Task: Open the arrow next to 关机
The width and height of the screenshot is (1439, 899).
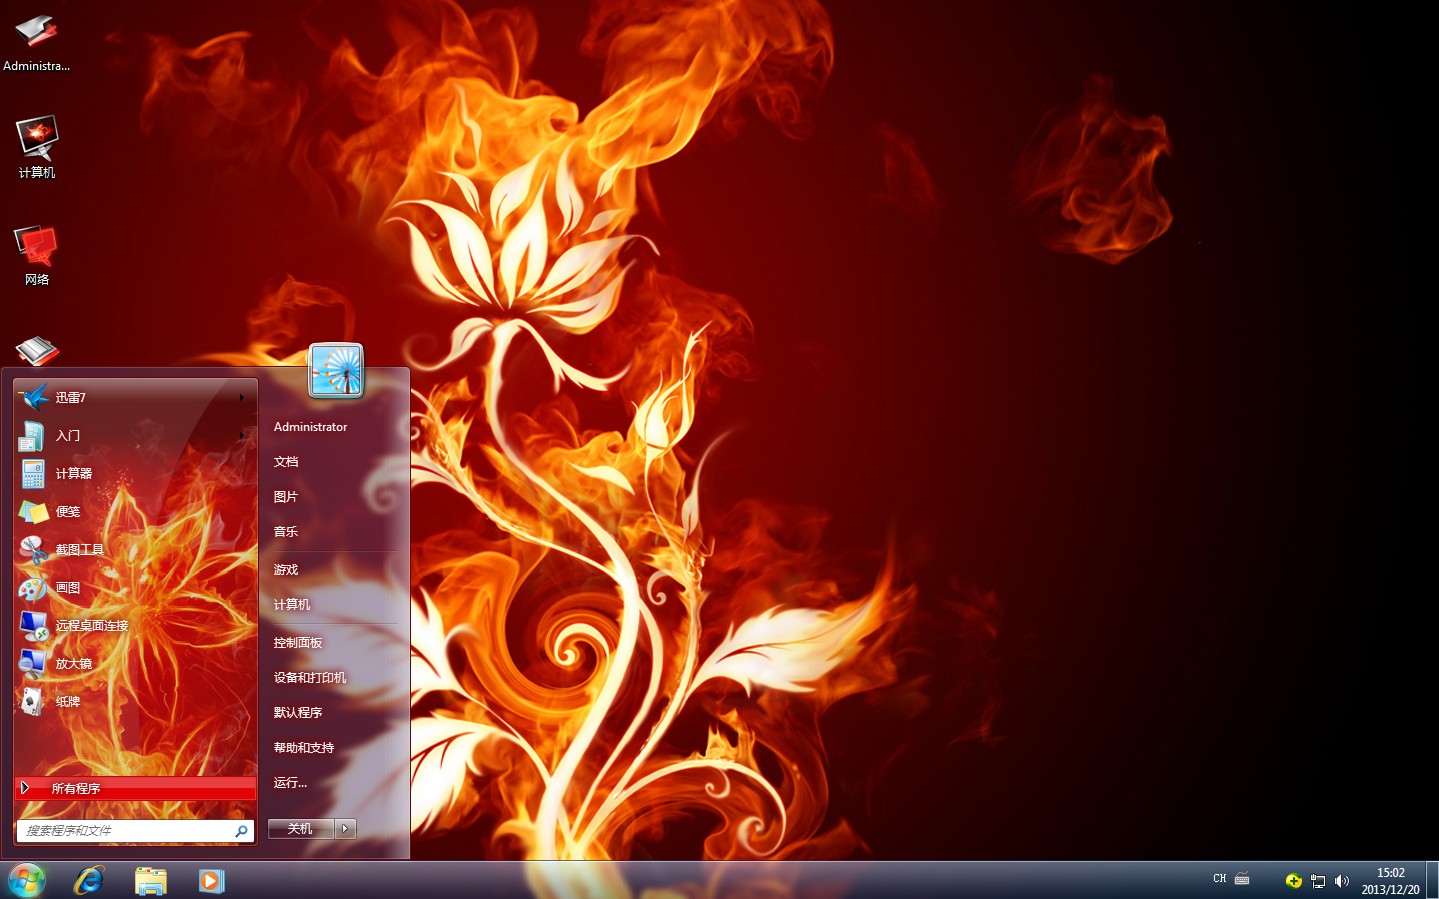Action: tap(345, 828)
